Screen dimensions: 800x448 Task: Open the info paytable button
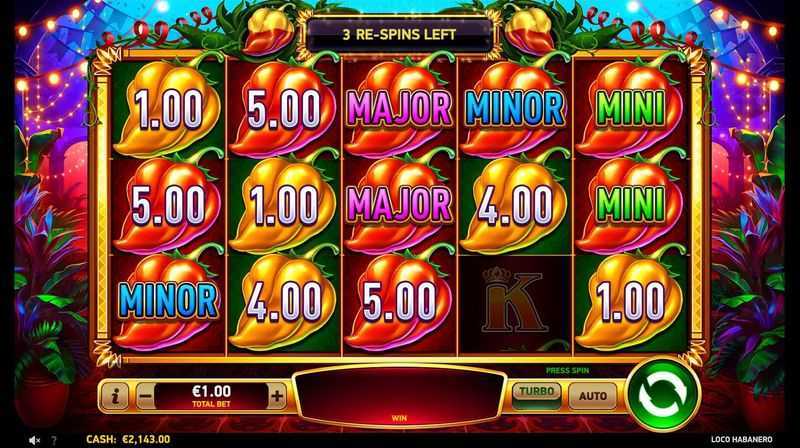tap(115, 396)
